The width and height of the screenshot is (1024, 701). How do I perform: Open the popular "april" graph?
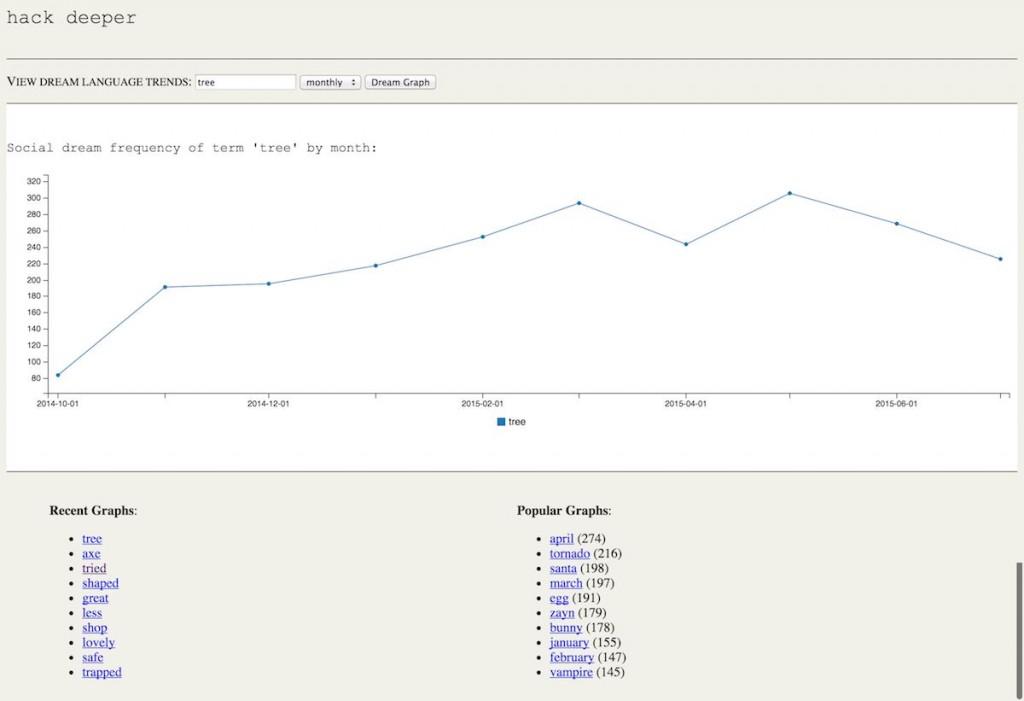click(561, 538)
